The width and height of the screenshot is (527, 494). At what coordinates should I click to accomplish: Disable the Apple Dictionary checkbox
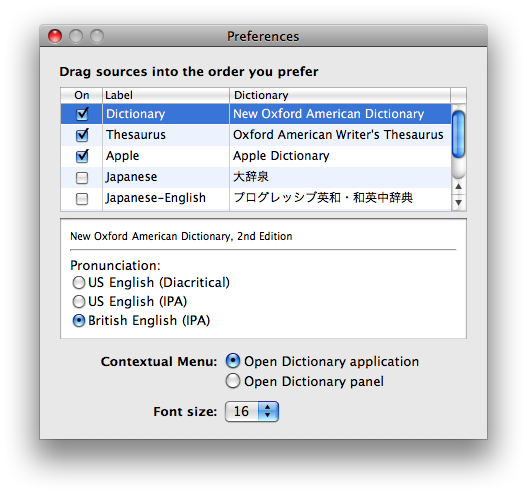tap(82, 156)
